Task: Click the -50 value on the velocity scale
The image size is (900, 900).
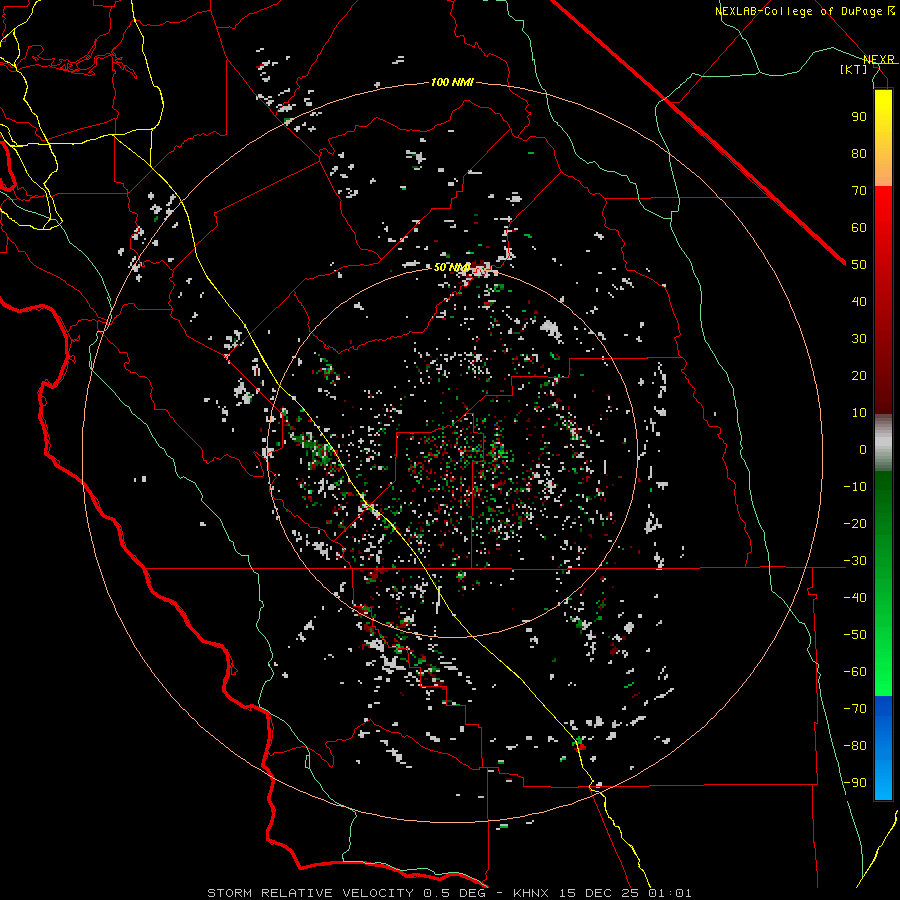Action: [855, 635]
